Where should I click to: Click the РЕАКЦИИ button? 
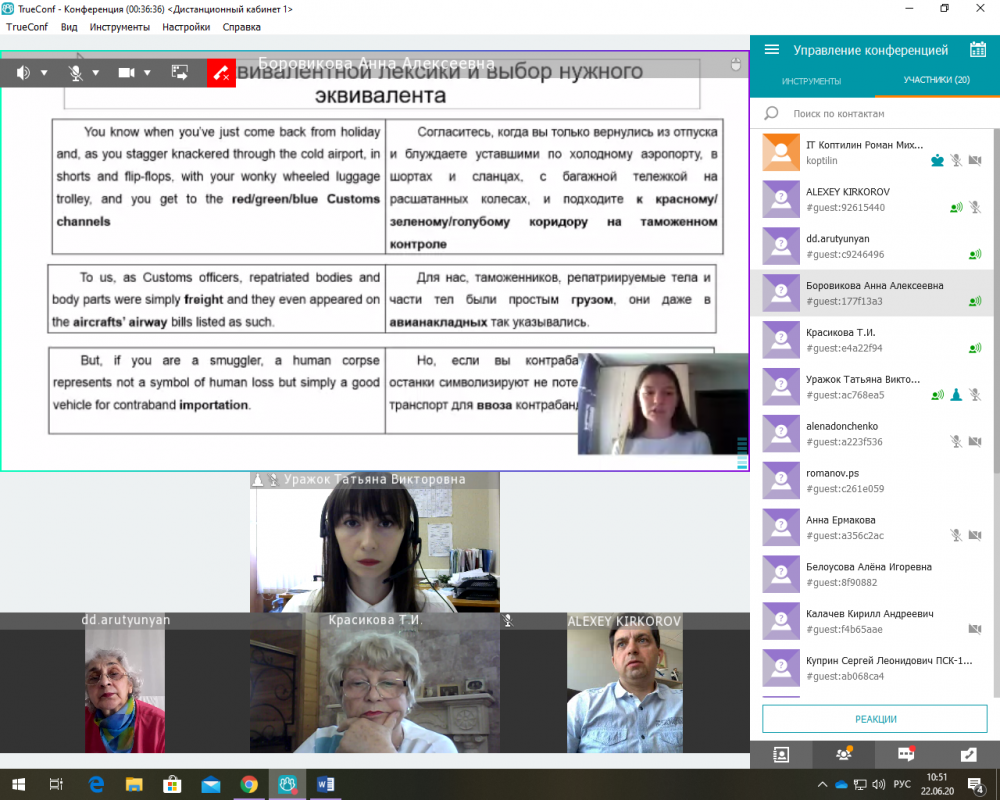click(875, 719)
